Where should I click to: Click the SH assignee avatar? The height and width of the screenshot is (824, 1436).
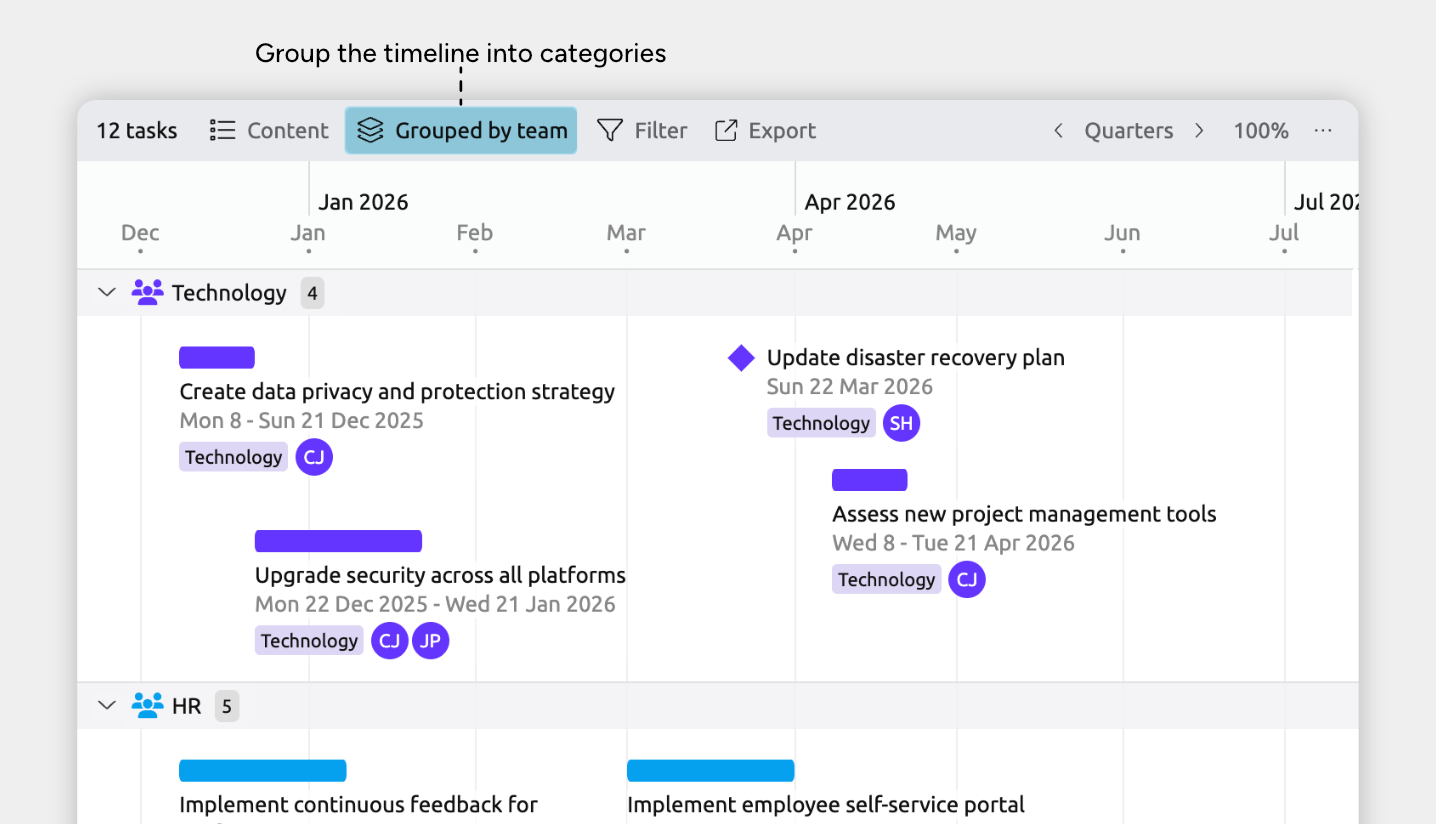(x=901, y=423)
